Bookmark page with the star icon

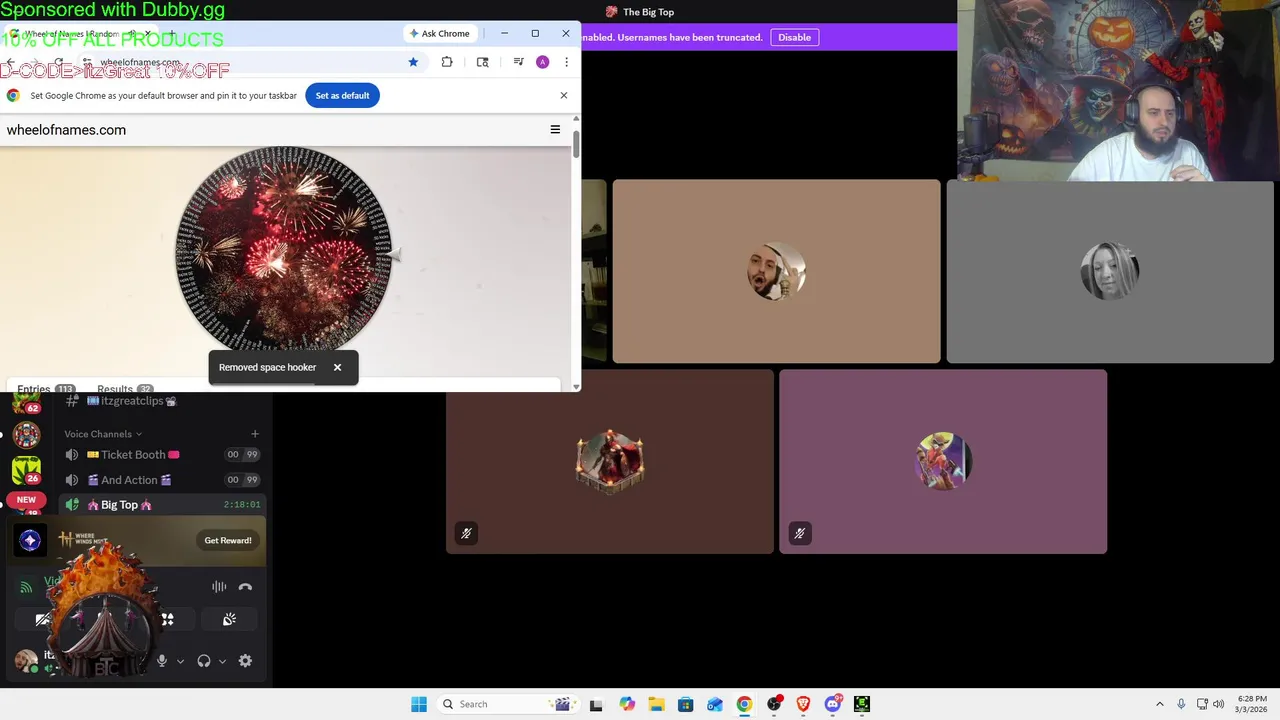pyautogui.click(x=413, y=62)
